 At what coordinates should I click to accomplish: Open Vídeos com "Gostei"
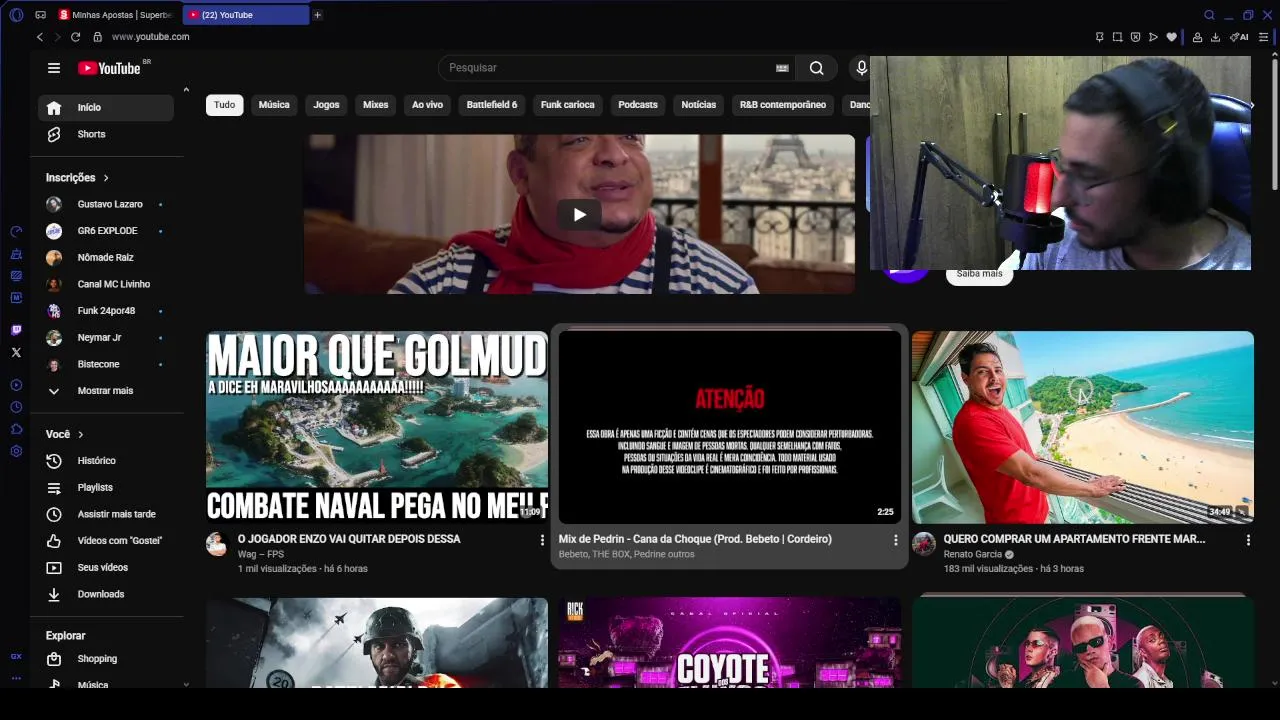click(x=106, y=541)
